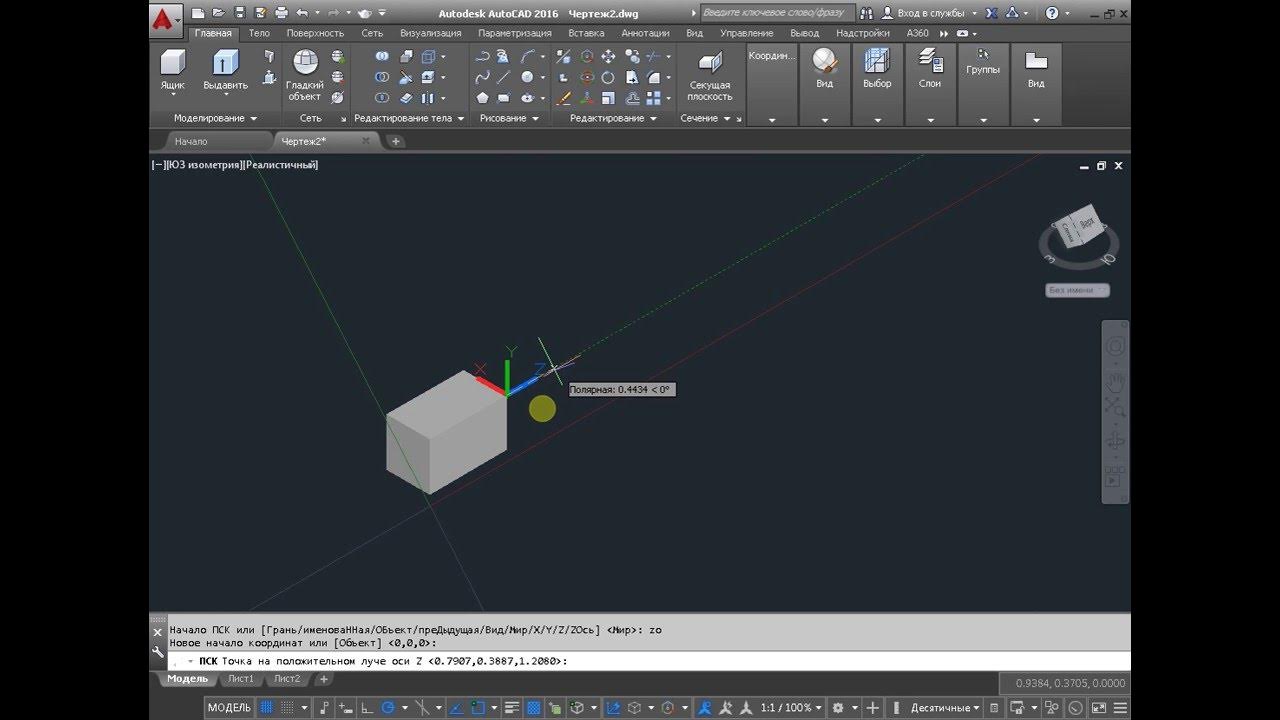Toggle ortho mode in status bar
The image size is (1280, 720).
[x=367, y=708]
